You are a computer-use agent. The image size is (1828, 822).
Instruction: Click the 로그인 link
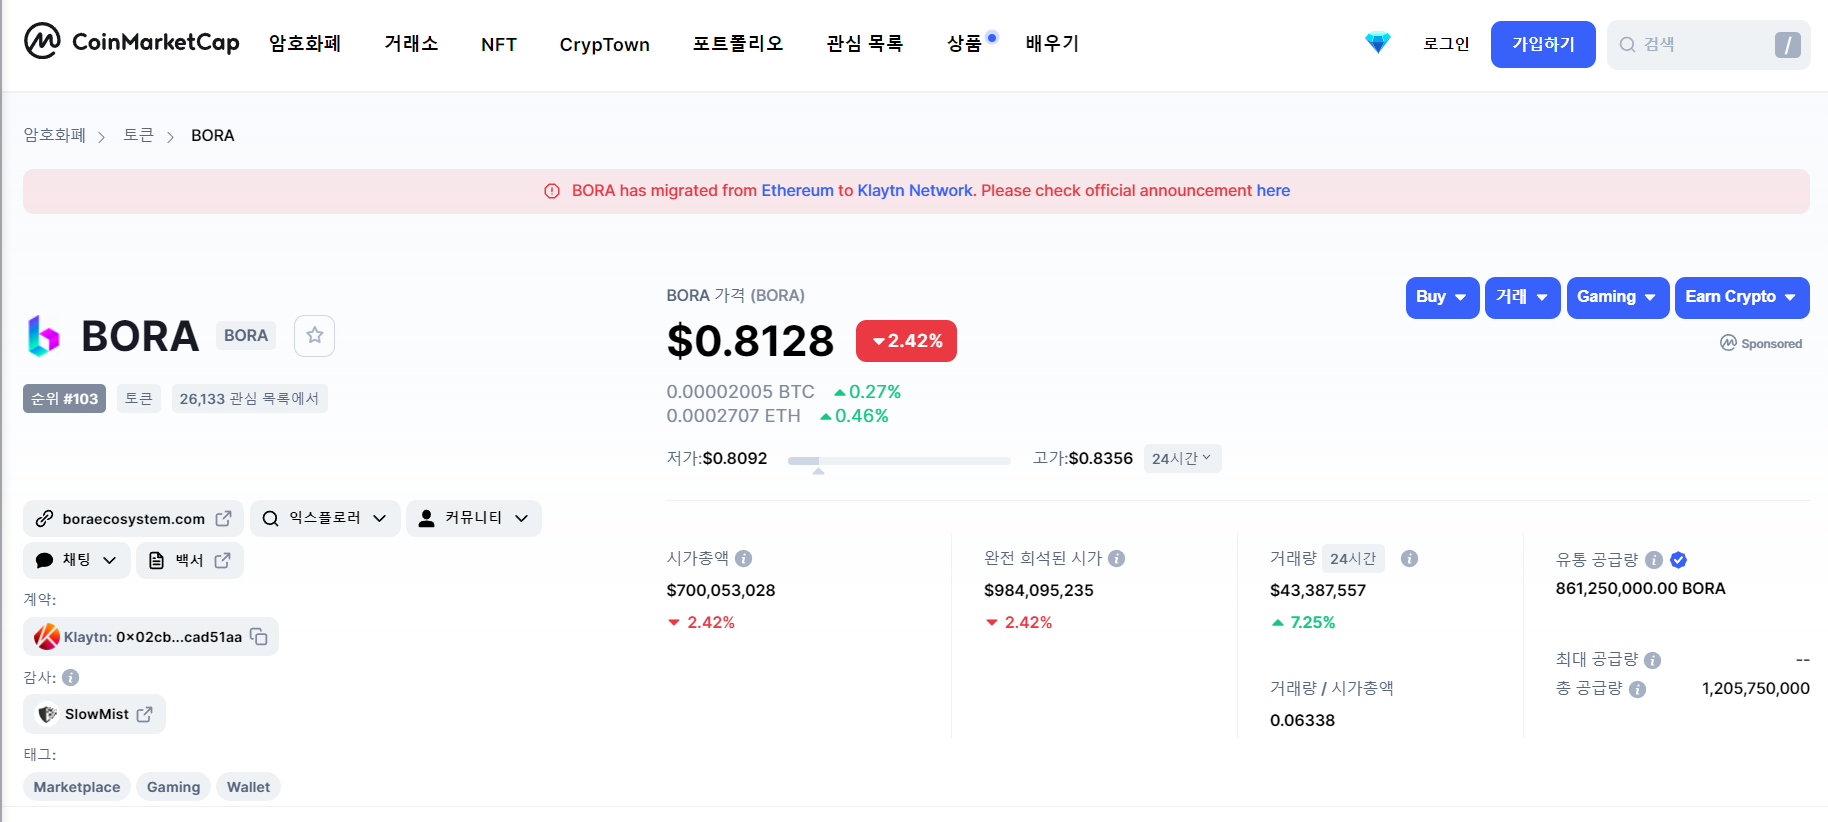1446,44
